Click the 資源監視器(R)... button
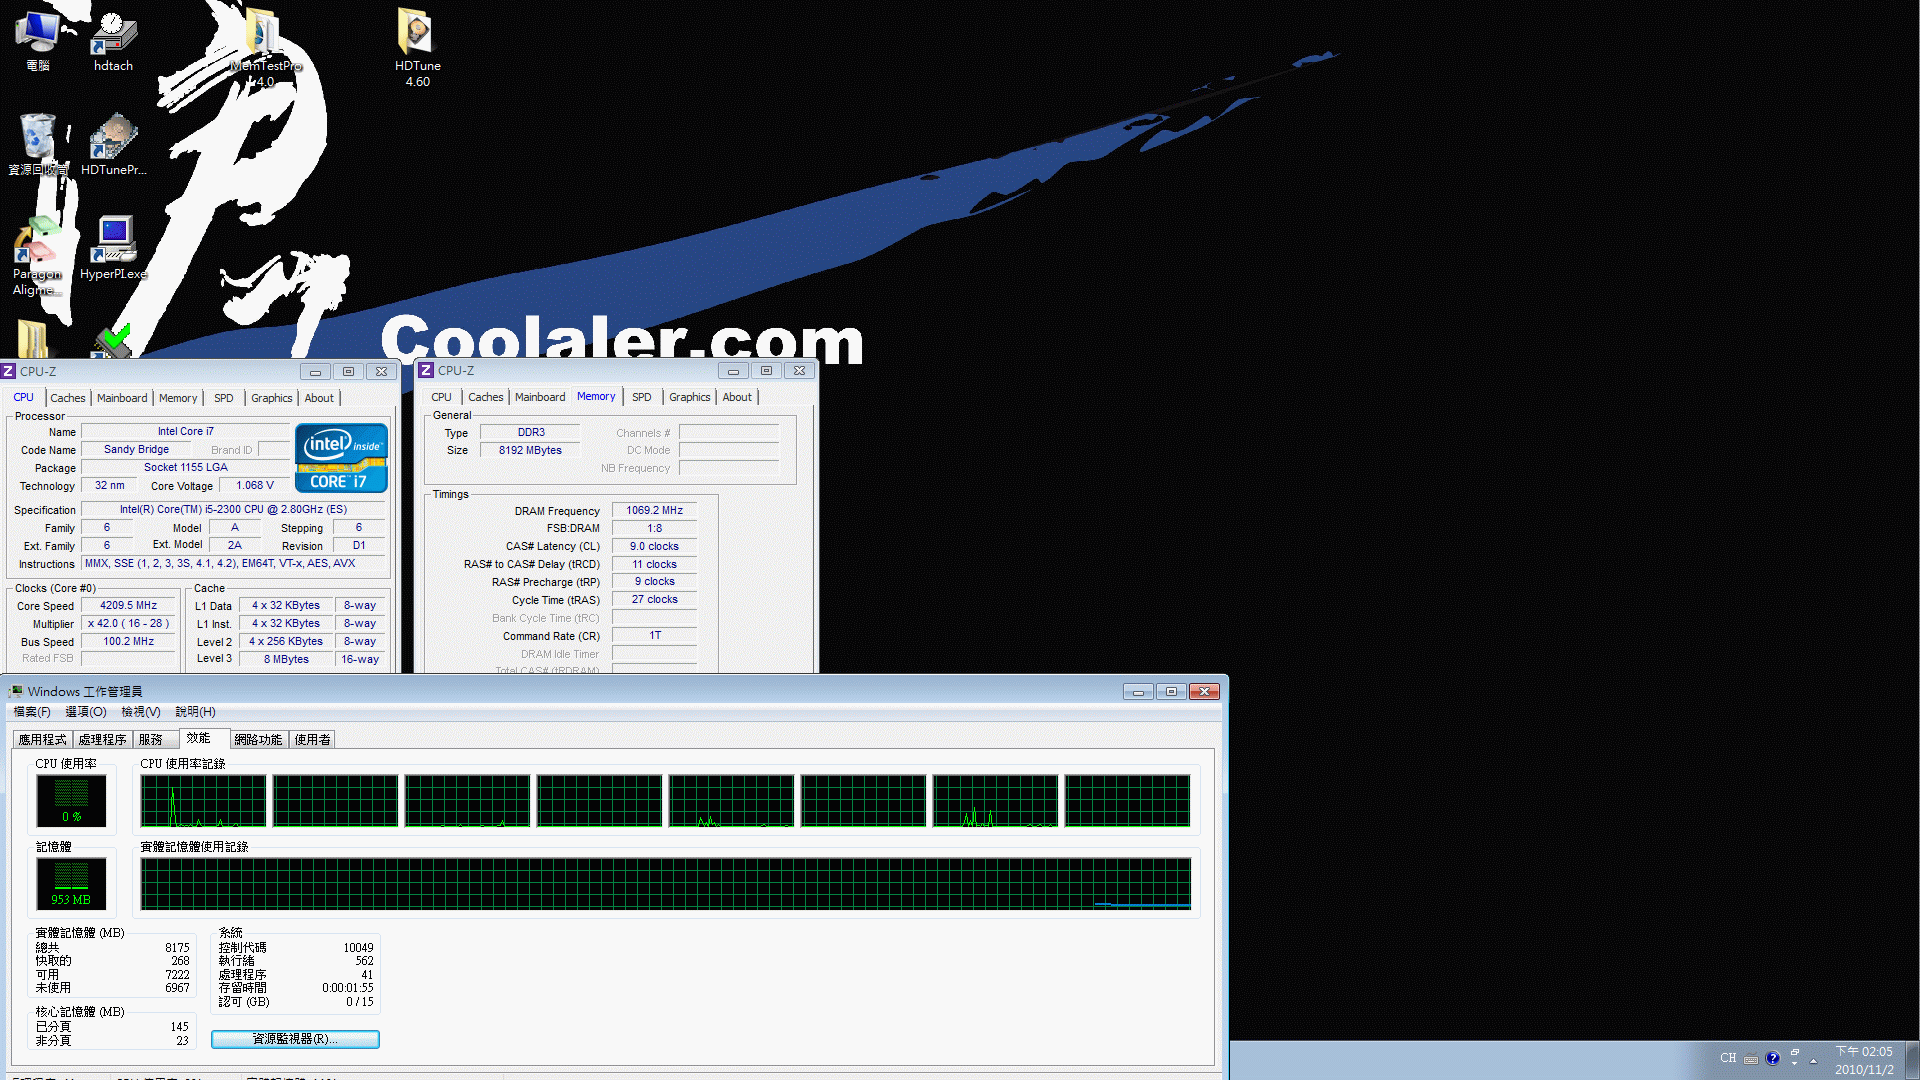Viewport: 1920px width, 1080px height. (295, 1039)
